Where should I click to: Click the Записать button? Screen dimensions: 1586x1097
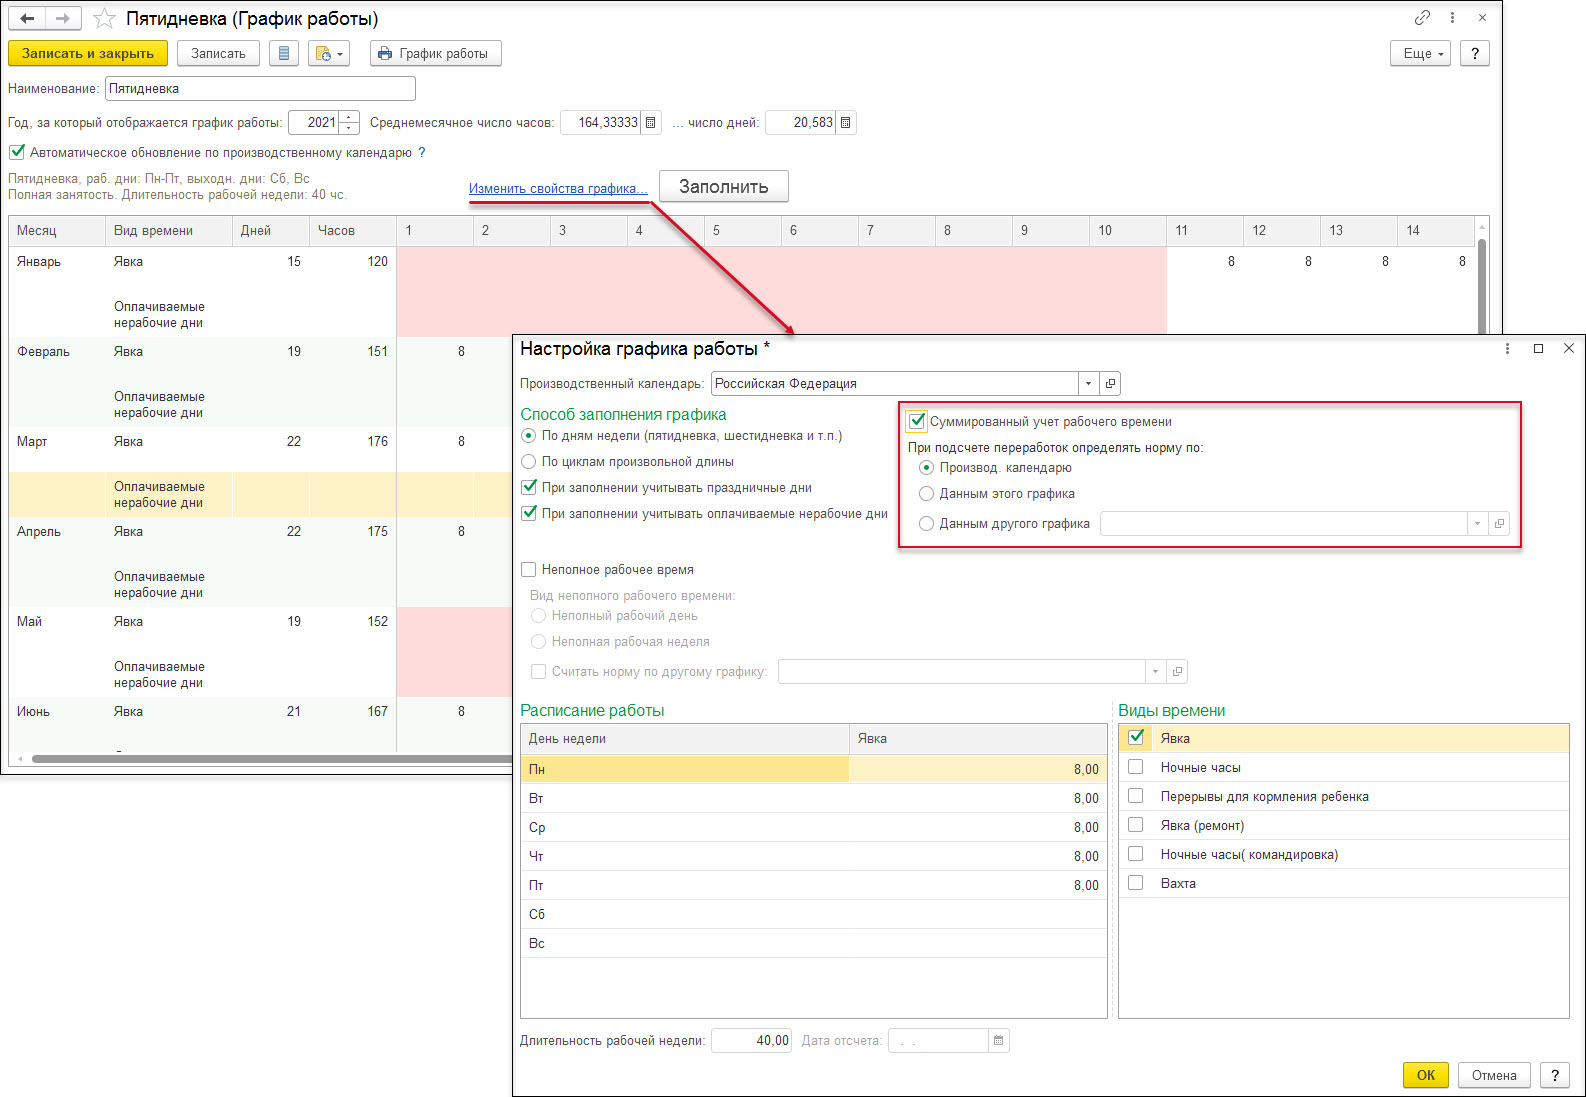(x=218, y=54)
